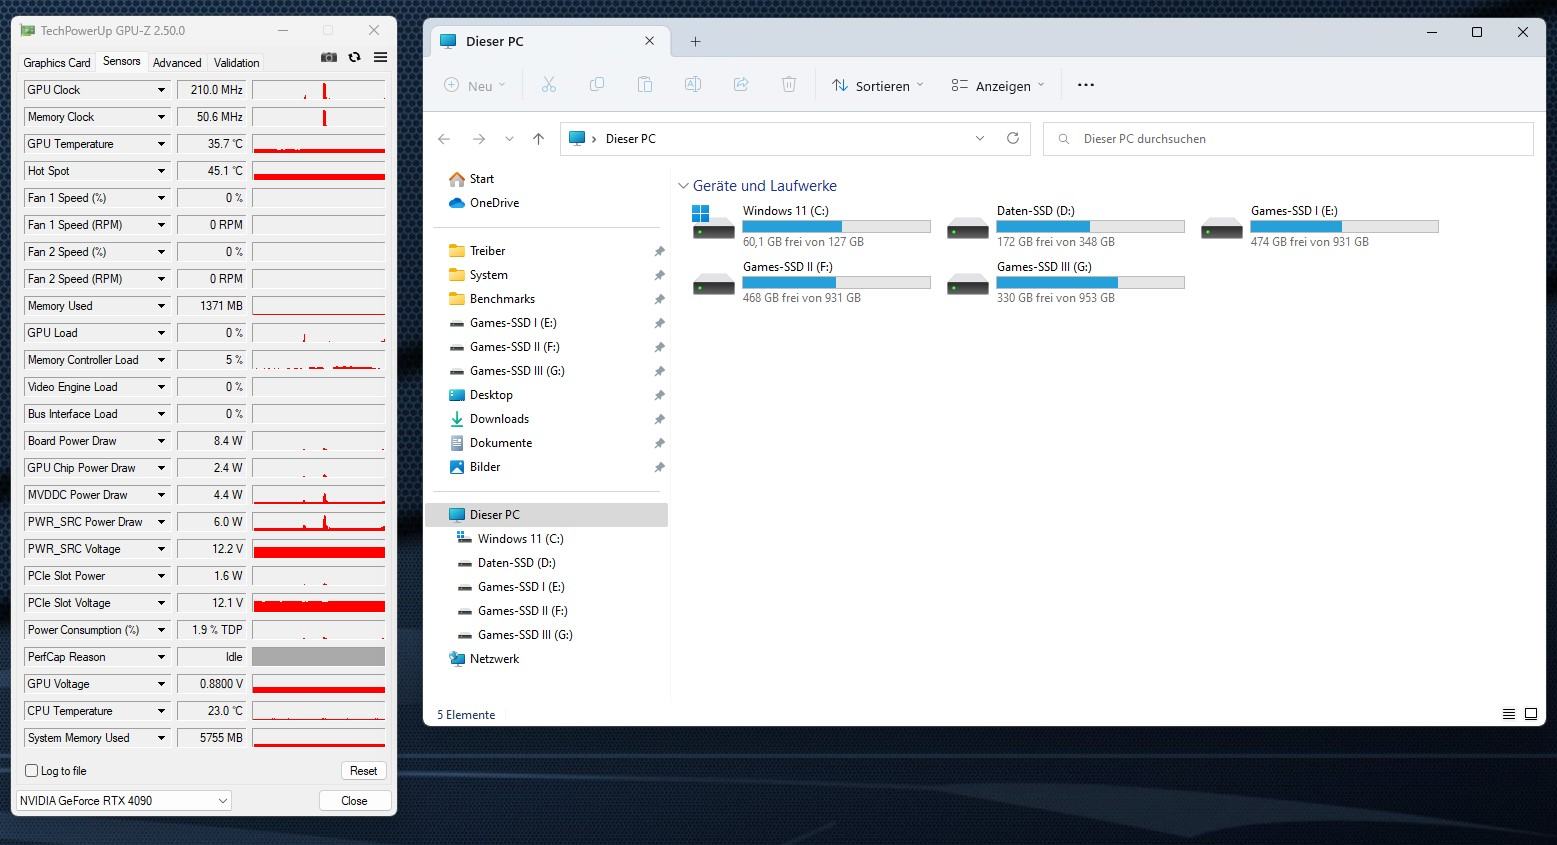The image size is (1557, 845).
Task: Open the Explorer three-dots more options
Action: click(1086, 85)
